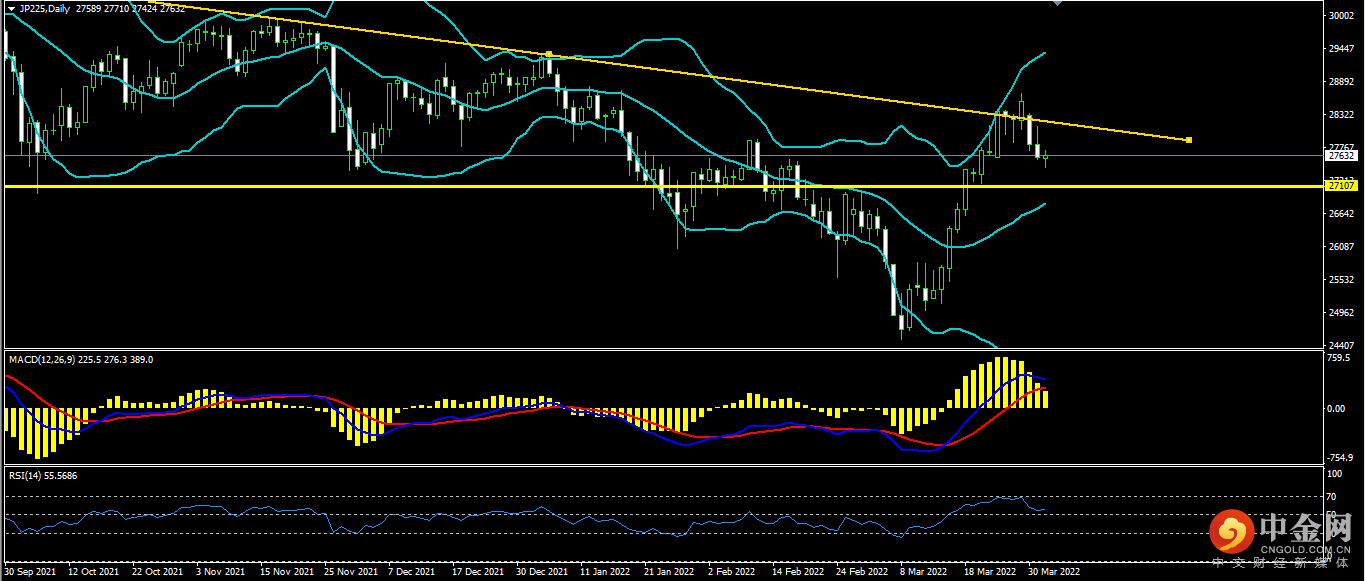Viewport: 1366px width, 581px height.
Task: Click the 15 Nov 2021 date label
Action: click(x=286, y=573)
